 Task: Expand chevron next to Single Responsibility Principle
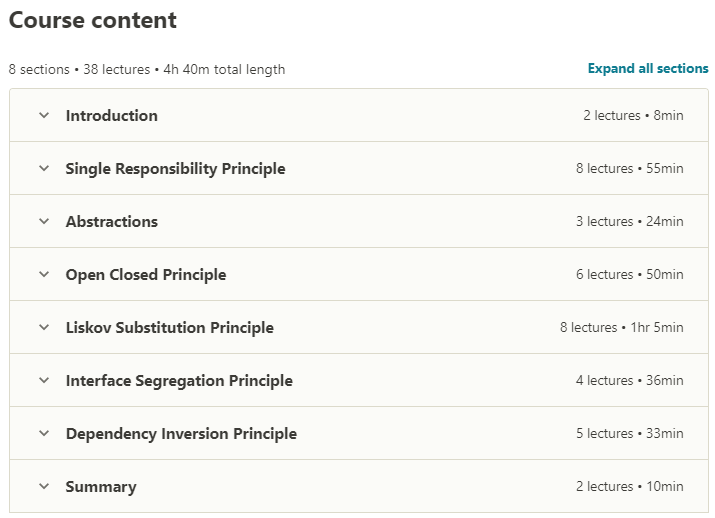(x=44, y=168)
